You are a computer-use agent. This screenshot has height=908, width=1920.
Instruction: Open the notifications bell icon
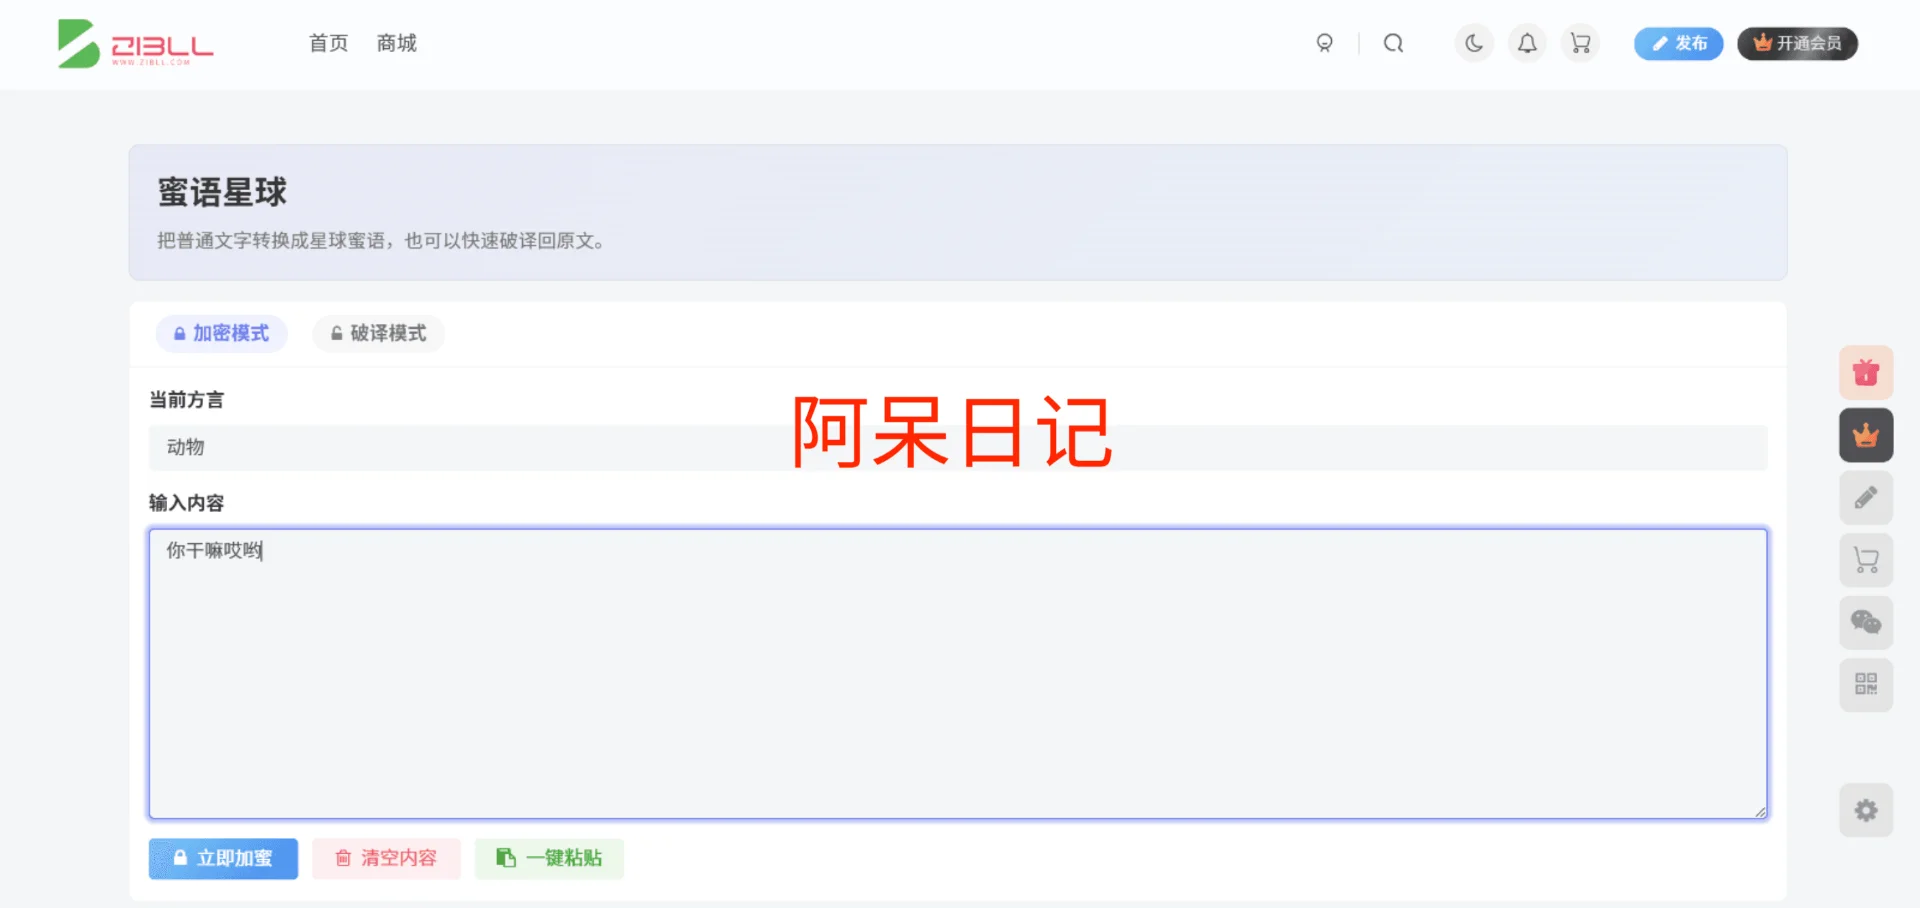click(1526, 43)
